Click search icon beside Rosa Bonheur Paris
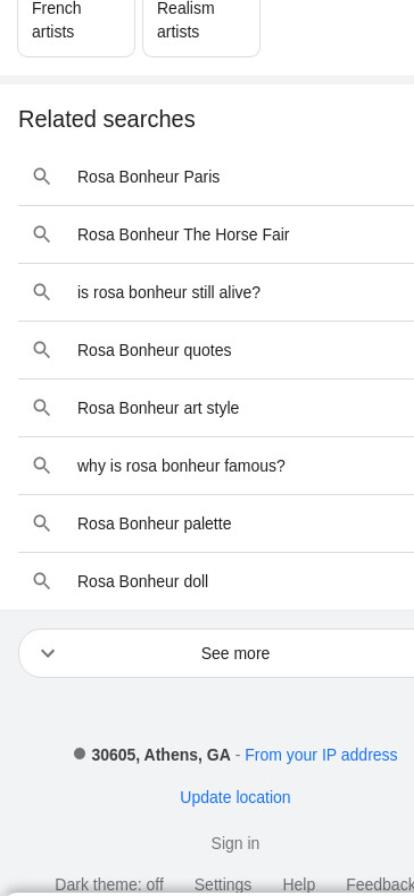 (x=41, y=177)
